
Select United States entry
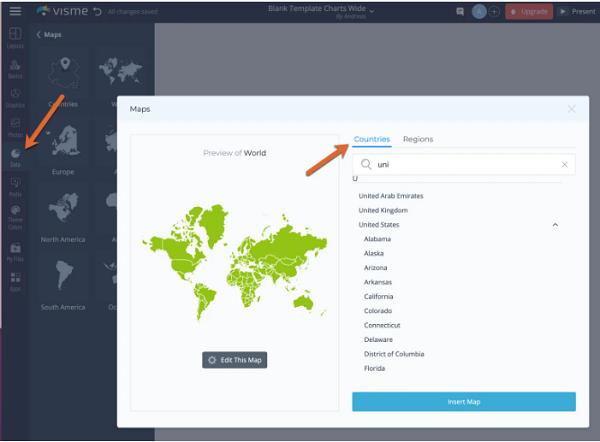[379, 225]
